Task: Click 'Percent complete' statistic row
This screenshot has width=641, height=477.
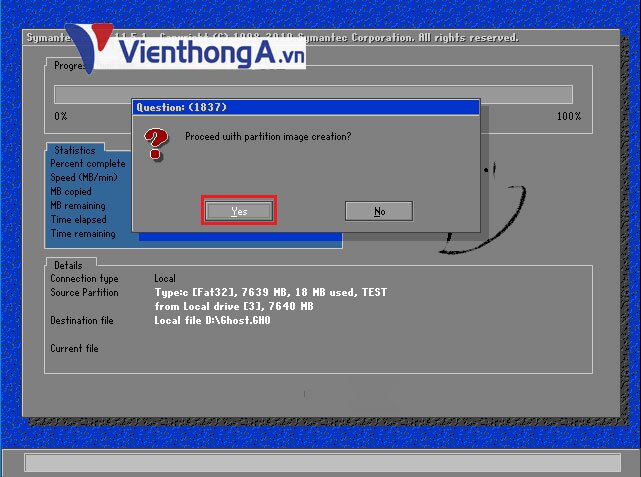Action: [x=88, y=163]
